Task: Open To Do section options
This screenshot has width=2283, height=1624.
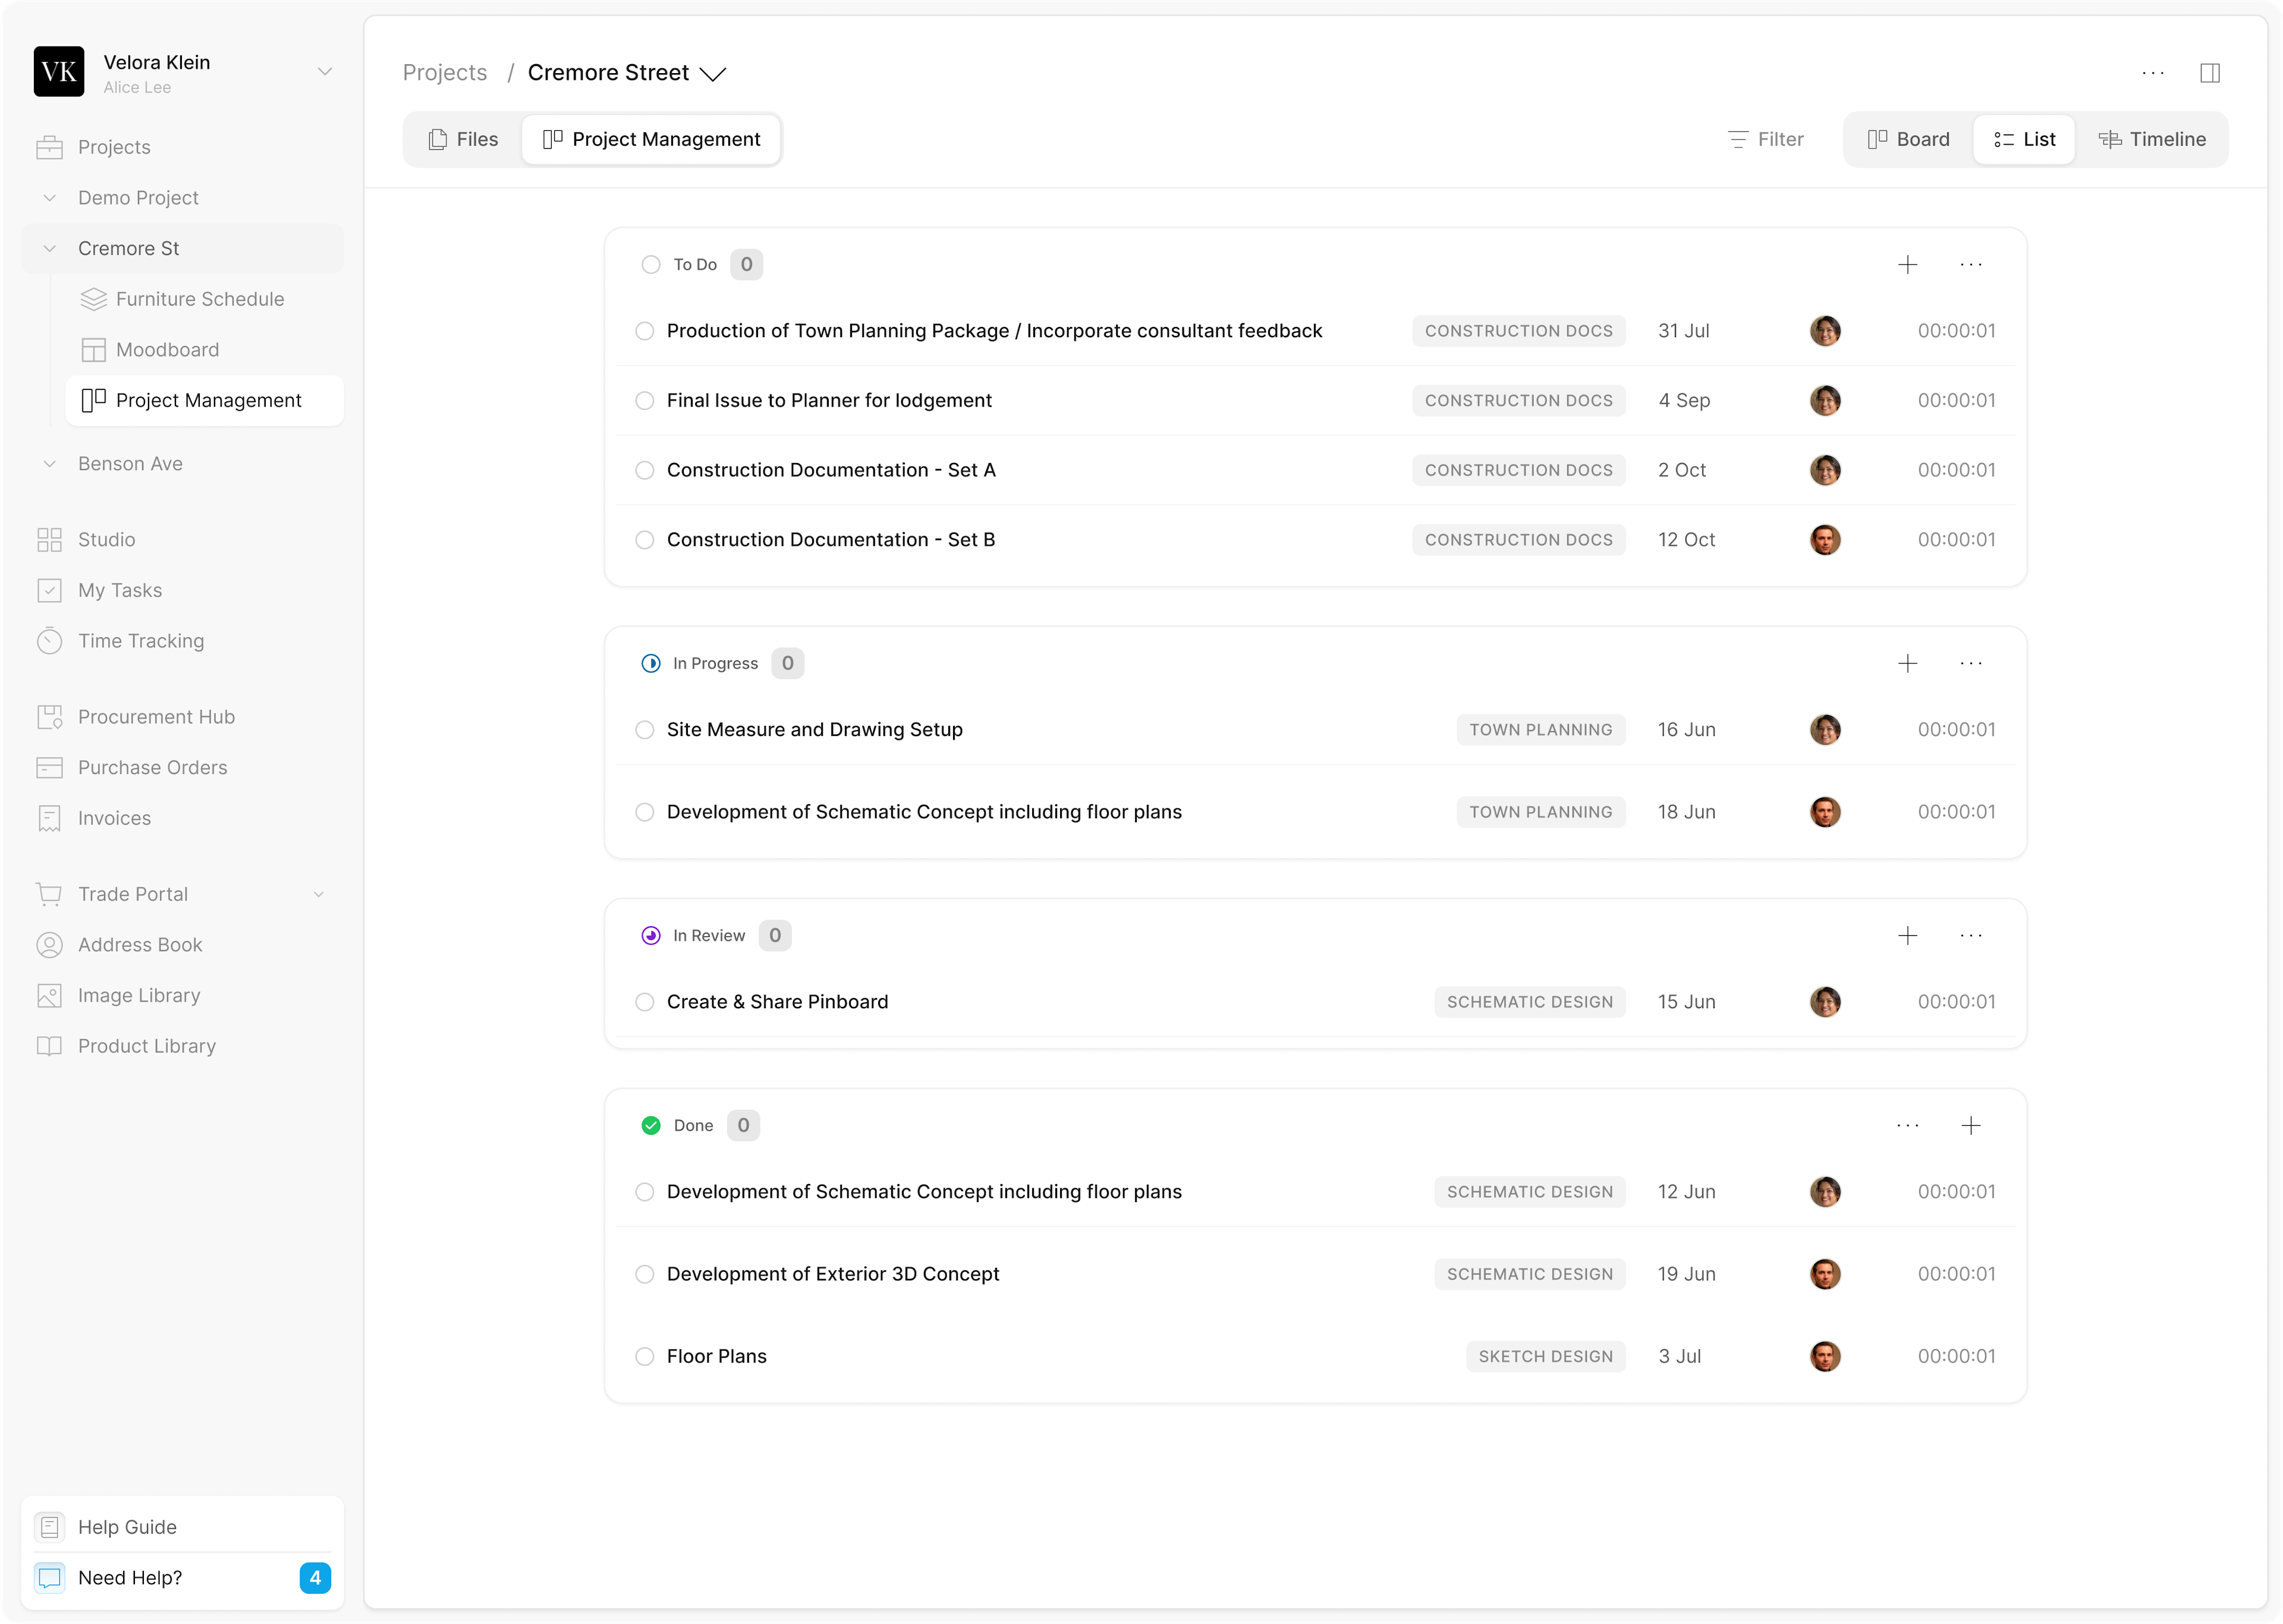Action: click(1970, 264)
